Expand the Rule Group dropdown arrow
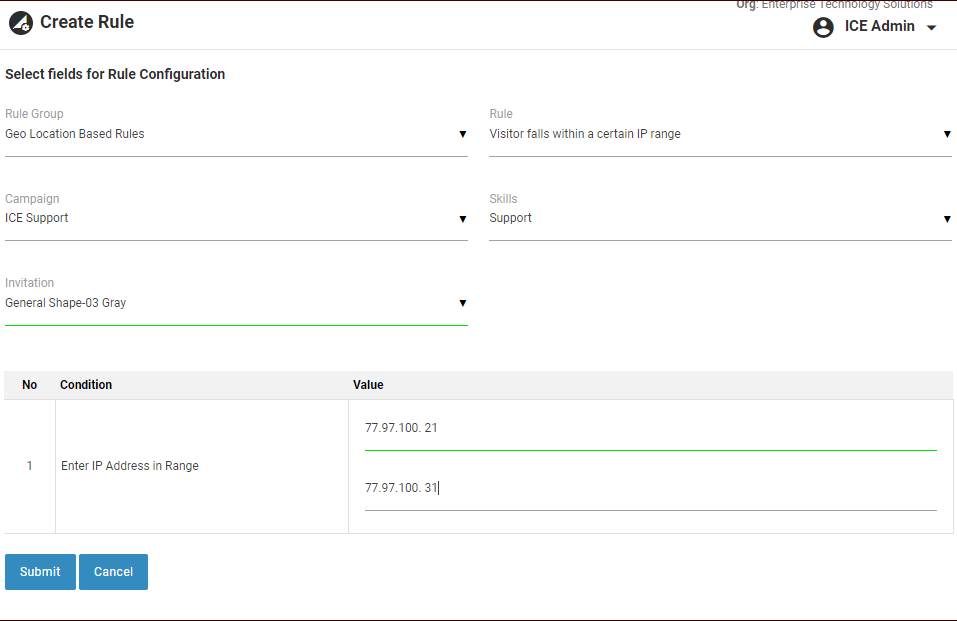 pyautogui.click(x=462, y=134)
